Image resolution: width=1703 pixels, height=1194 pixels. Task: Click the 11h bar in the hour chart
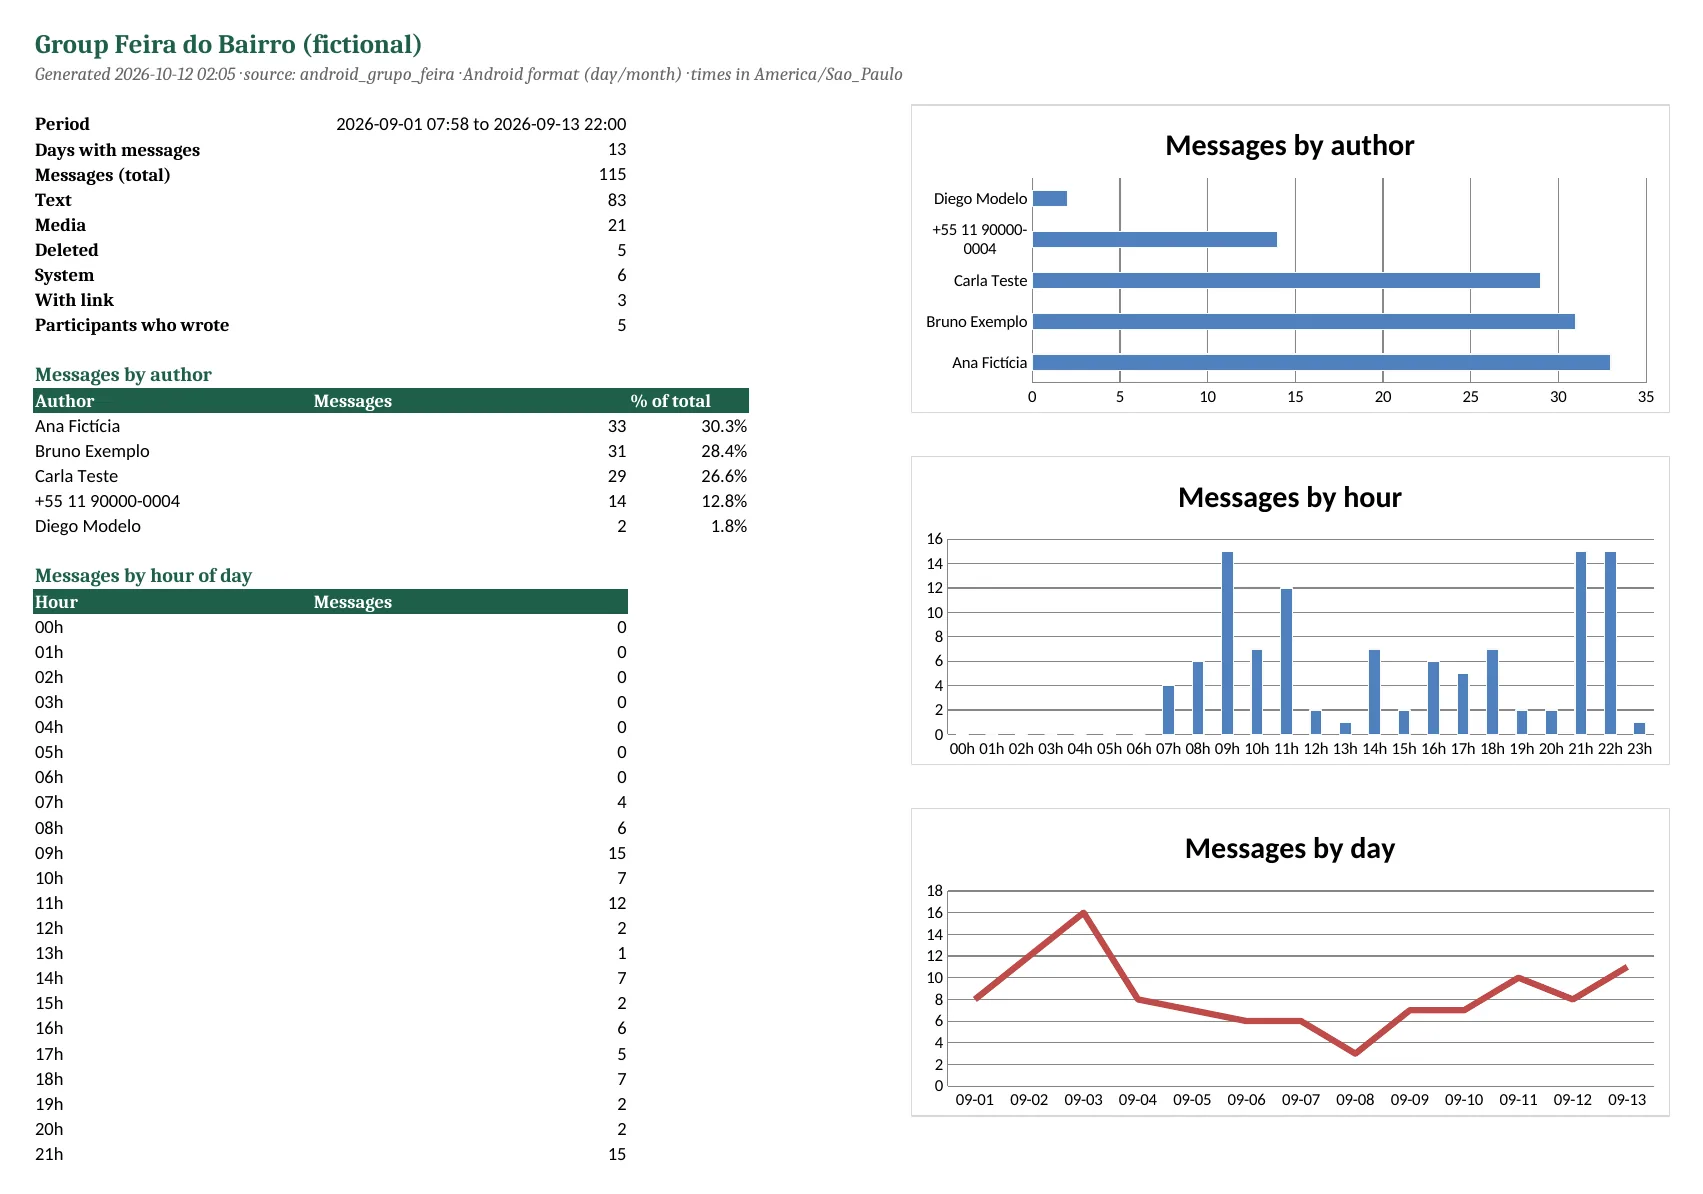pyautogui.click(x=1286, y=662)
